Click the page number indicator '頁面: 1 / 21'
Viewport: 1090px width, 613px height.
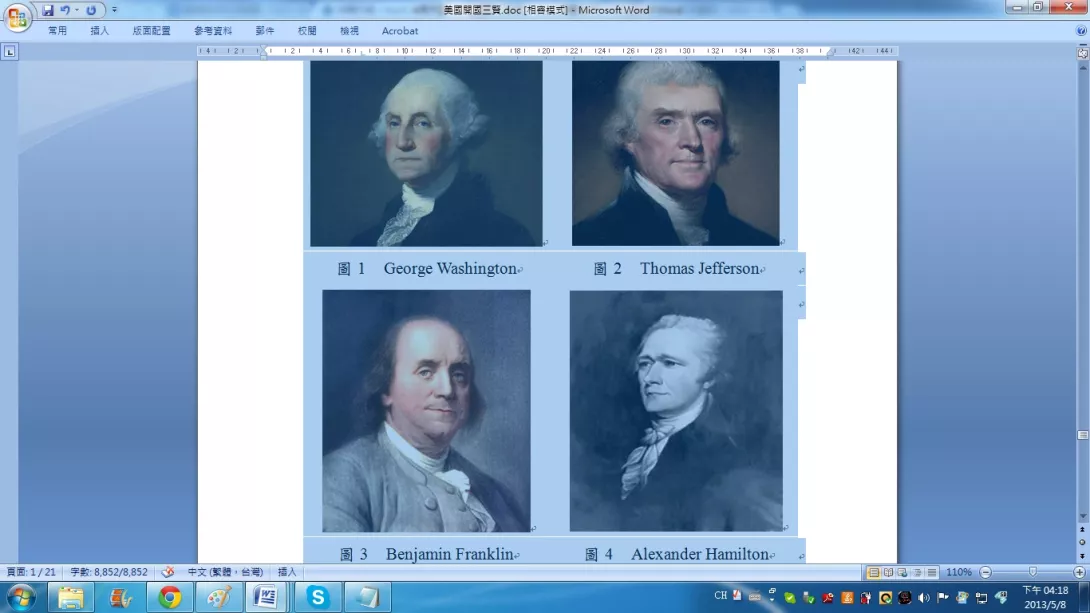(x=31, y=572)
